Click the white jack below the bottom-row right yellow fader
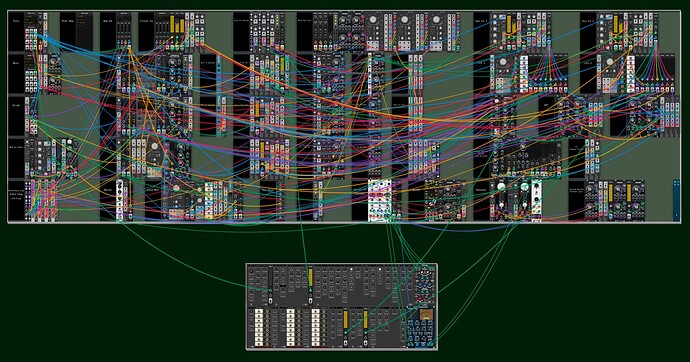Image resolution: width=690 pixels, height=362 pixels. pos(365,344)
